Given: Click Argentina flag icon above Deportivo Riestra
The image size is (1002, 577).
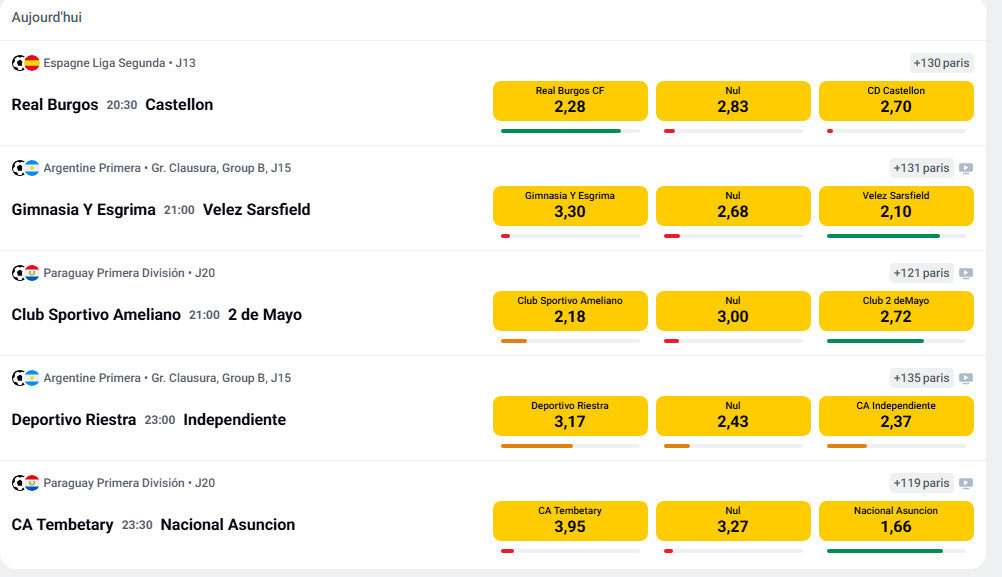Looking at the screenshot, I should click(x=32, y=378).
